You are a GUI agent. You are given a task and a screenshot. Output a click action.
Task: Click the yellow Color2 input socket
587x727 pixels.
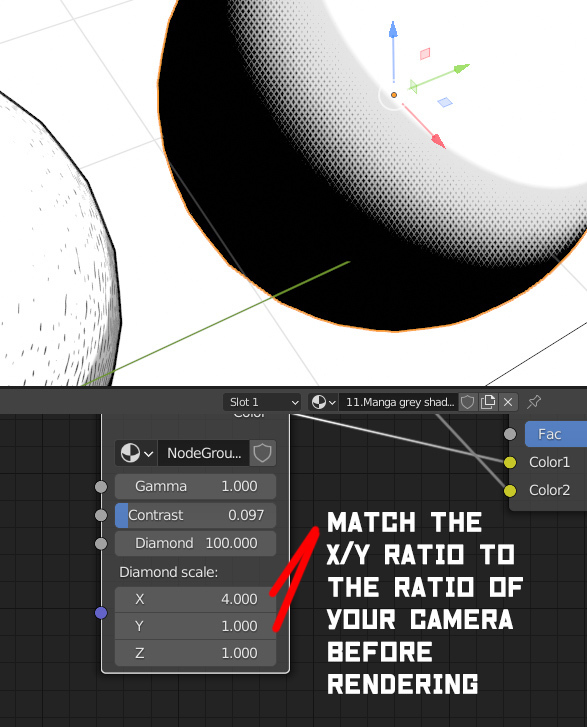click(x=510, y=491)
